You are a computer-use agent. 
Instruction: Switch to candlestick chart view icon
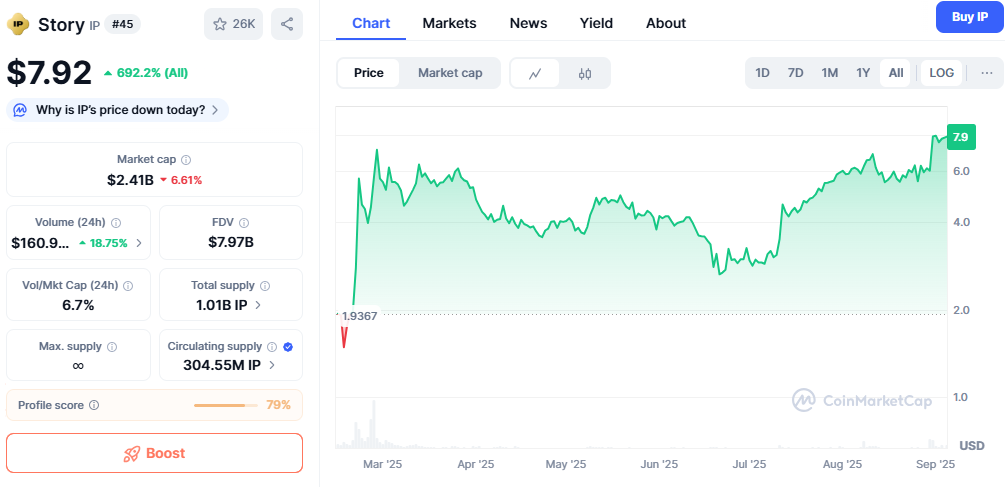[x=585, y=73]
